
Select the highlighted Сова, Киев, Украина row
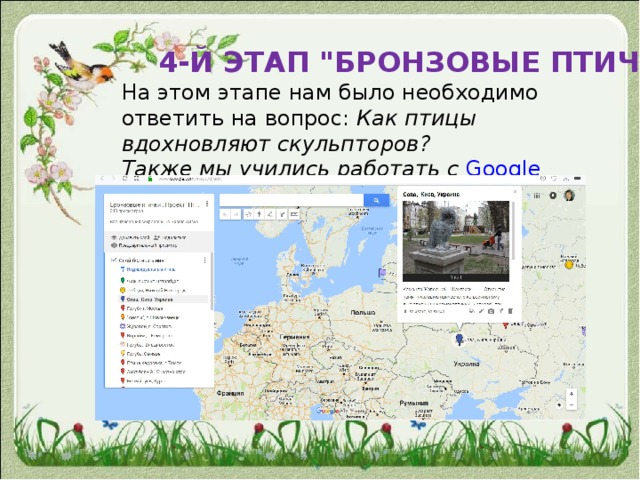point(163,299)
